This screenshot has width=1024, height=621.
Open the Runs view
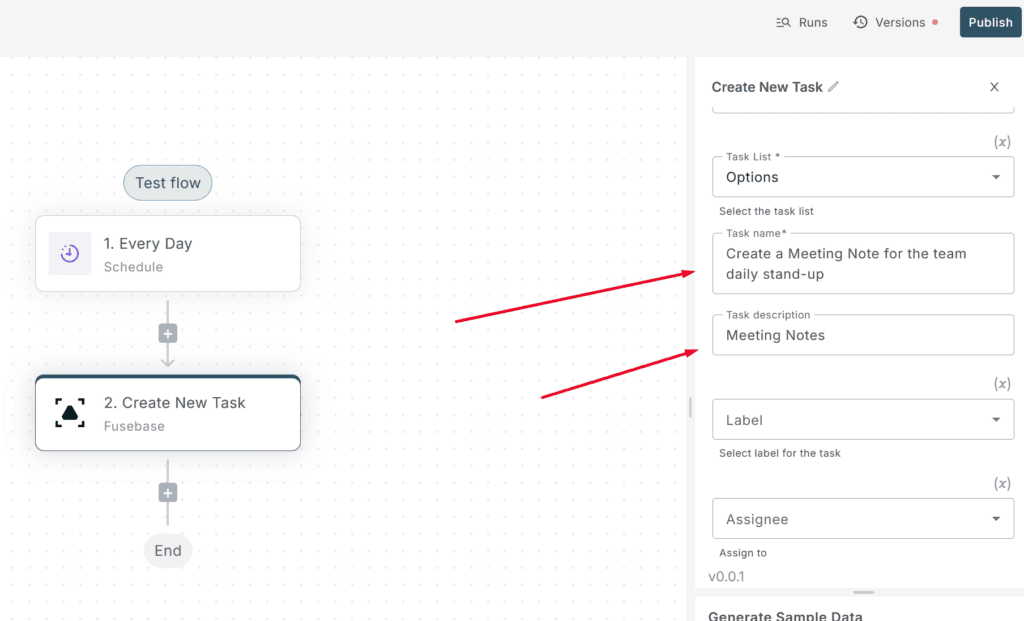[802, 22]
